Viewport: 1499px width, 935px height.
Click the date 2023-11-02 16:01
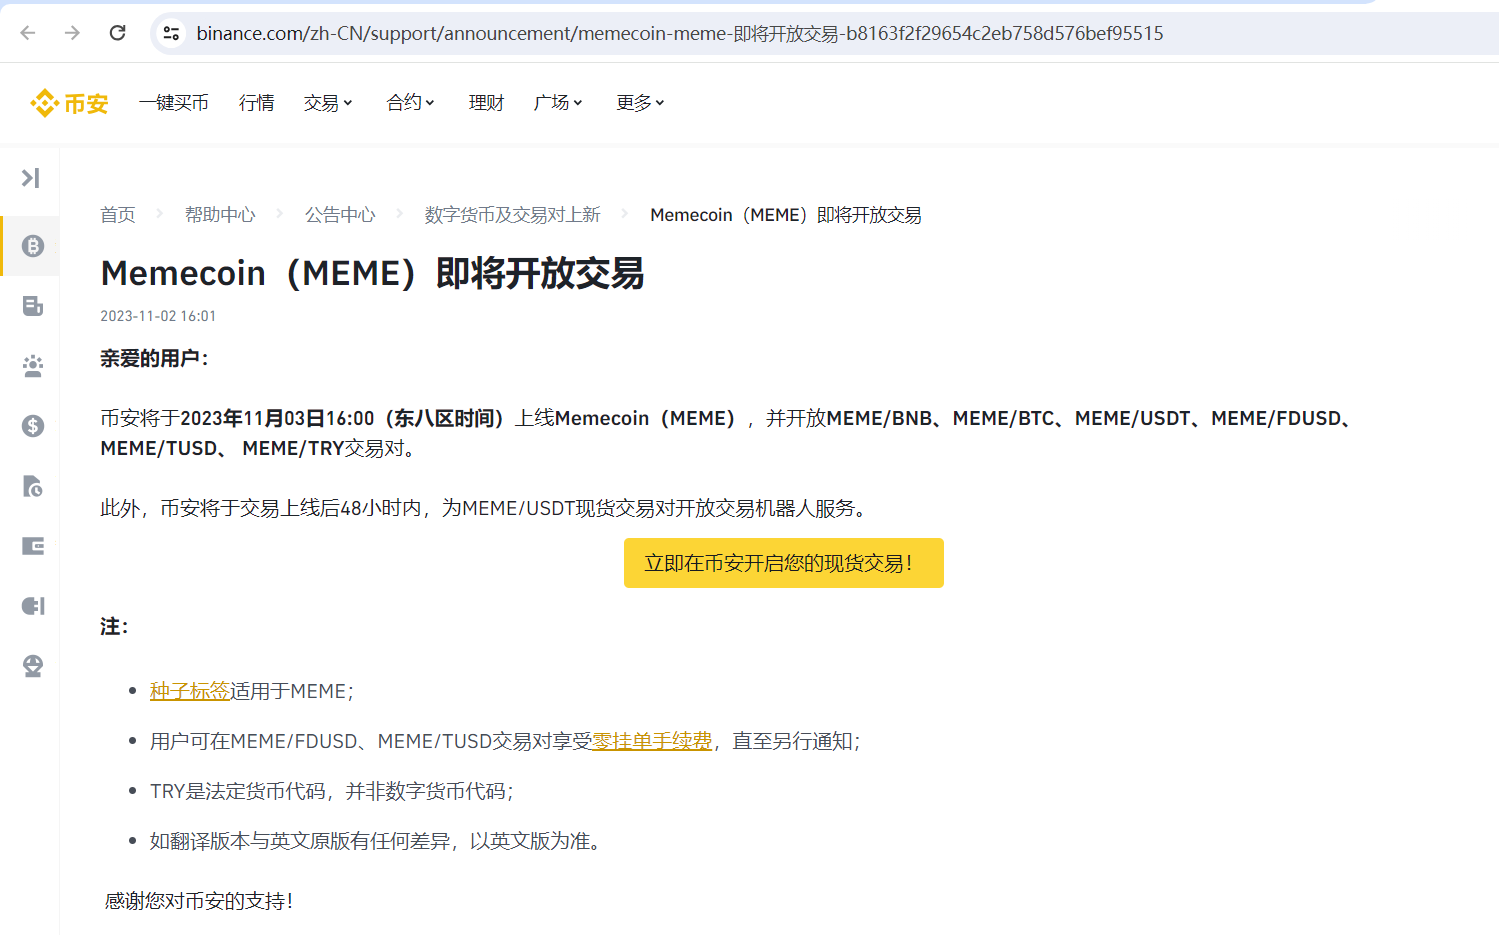coord(158,316)
